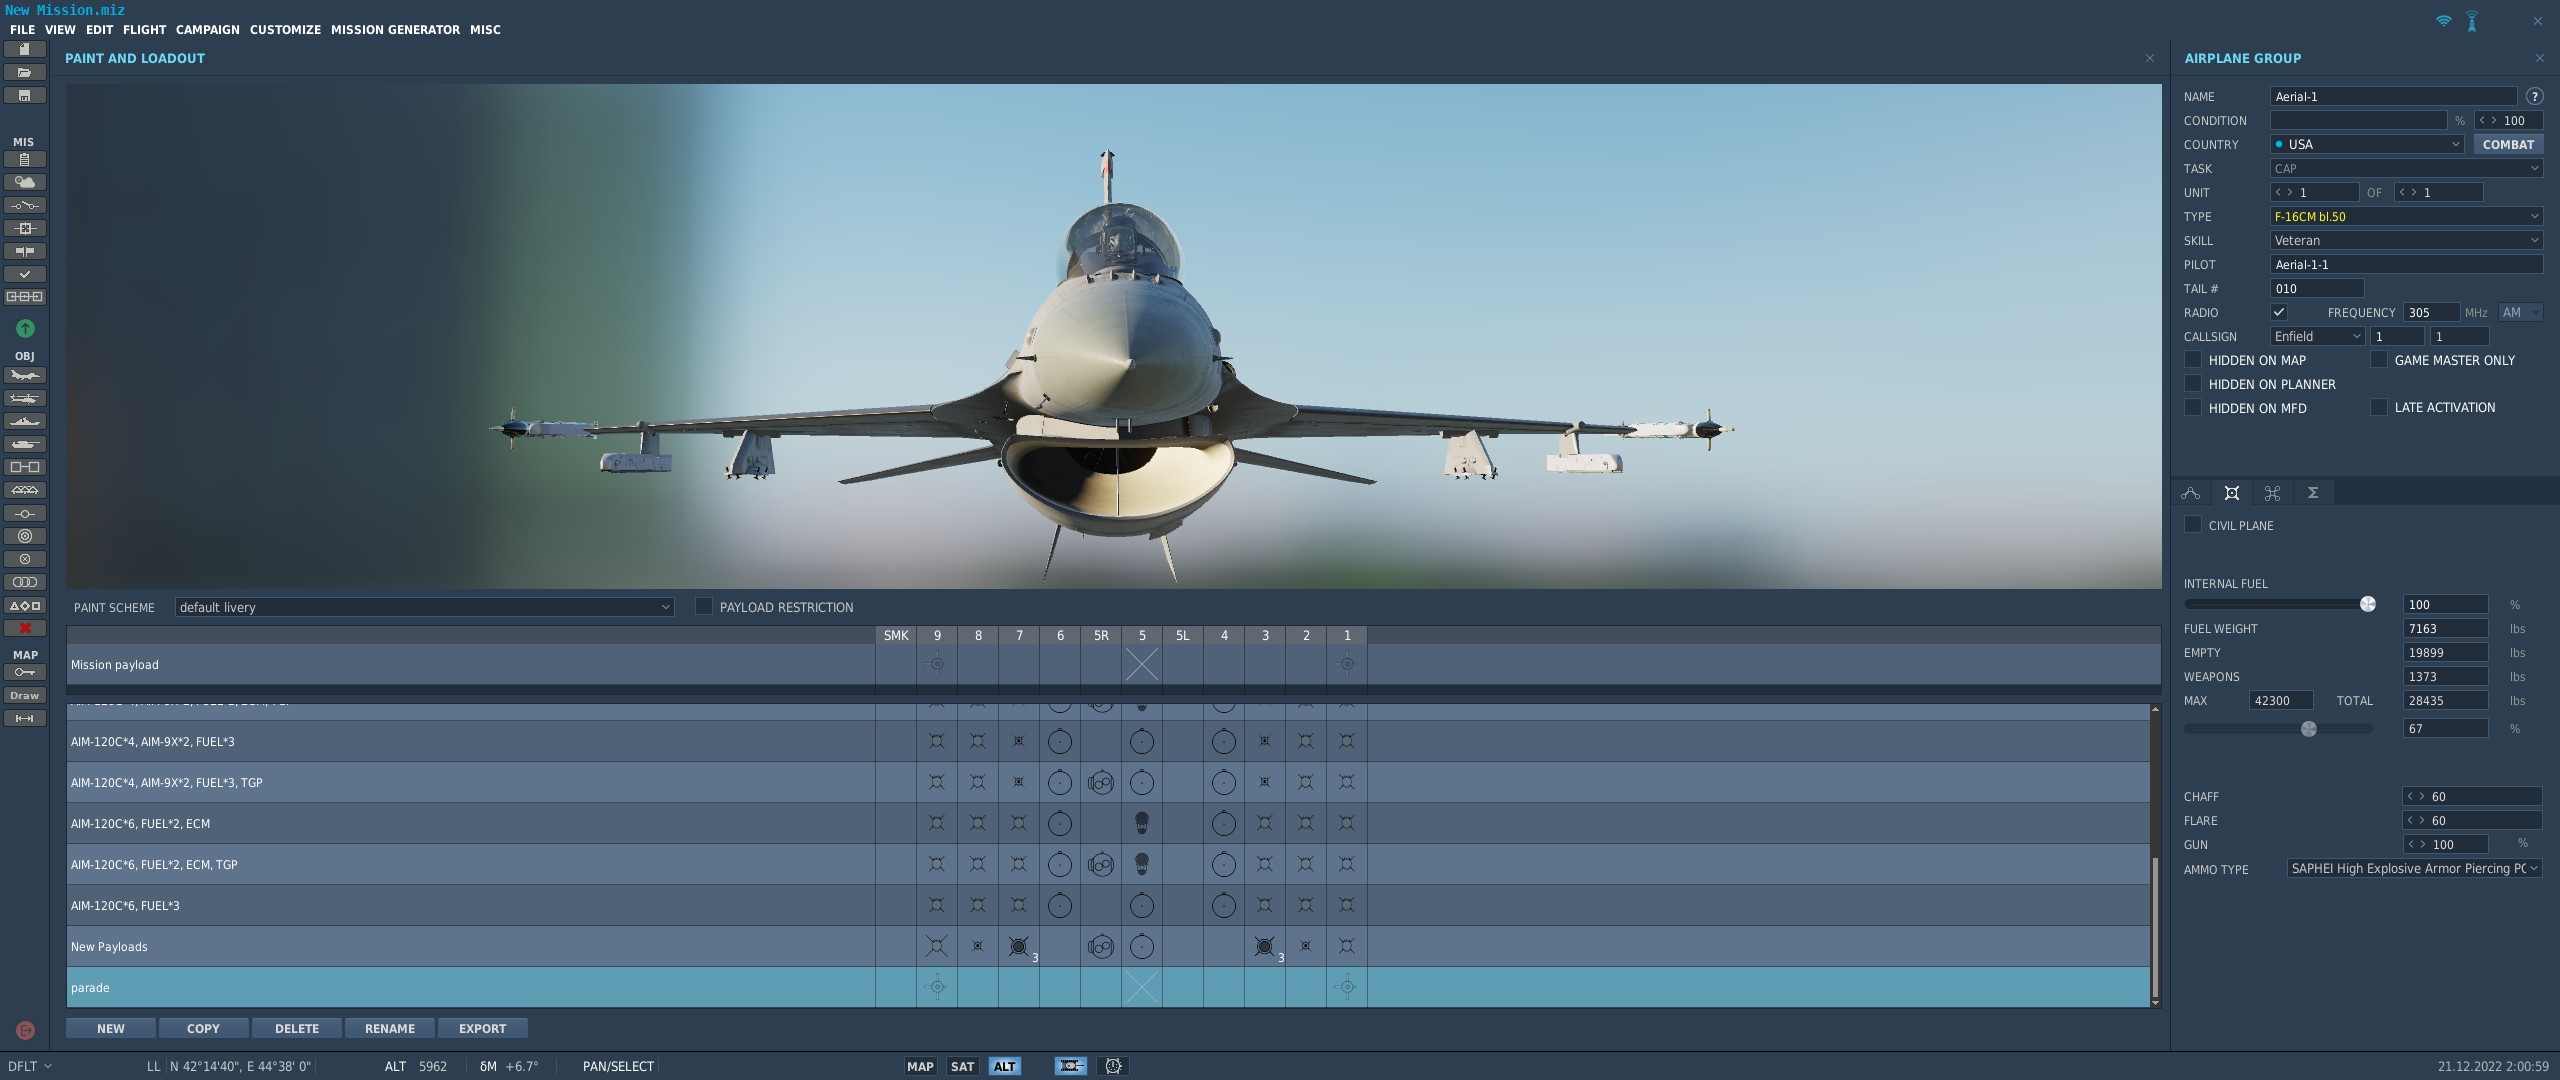Toggle the Radio checkbox
Viewport: 2560px width, 1080px height.
2279,312
